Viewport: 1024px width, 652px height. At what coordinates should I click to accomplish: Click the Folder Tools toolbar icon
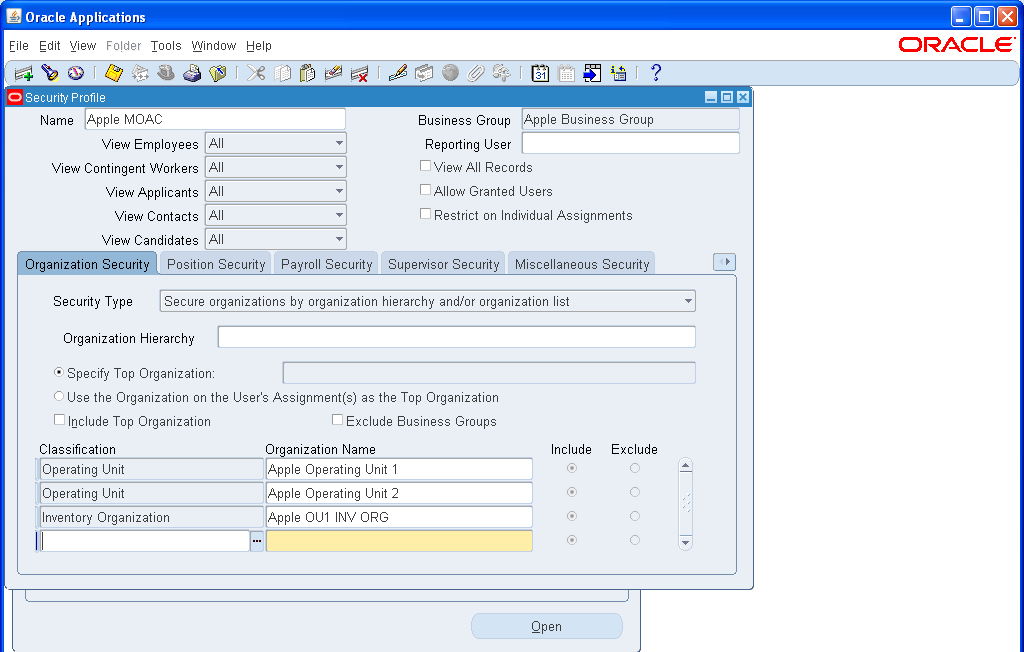[502, 73]
